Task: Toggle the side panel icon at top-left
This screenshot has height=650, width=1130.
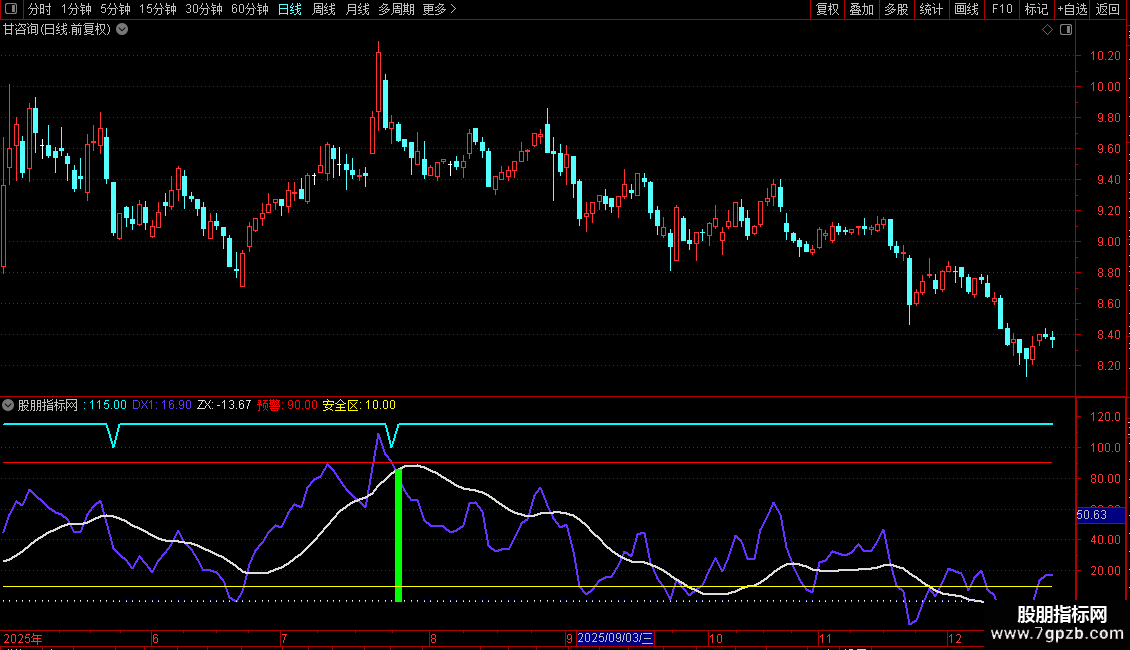Action: pos(11,9)
